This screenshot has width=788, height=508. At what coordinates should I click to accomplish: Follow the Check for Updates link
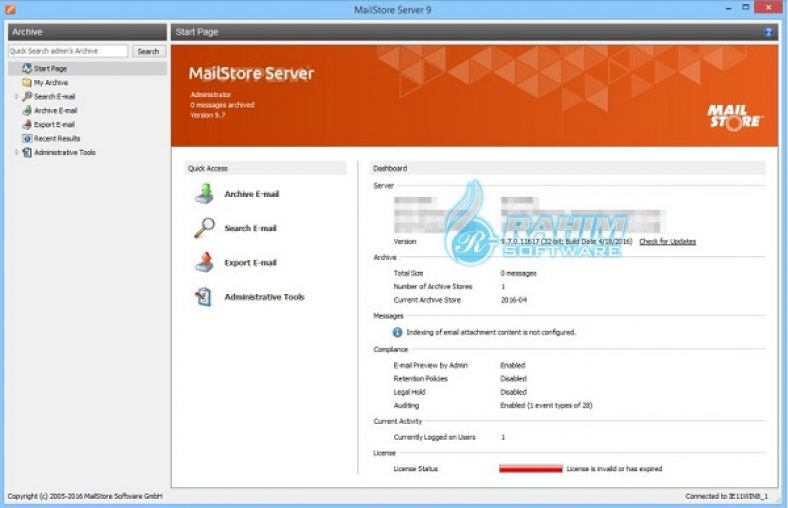click(x=667, y=242)
